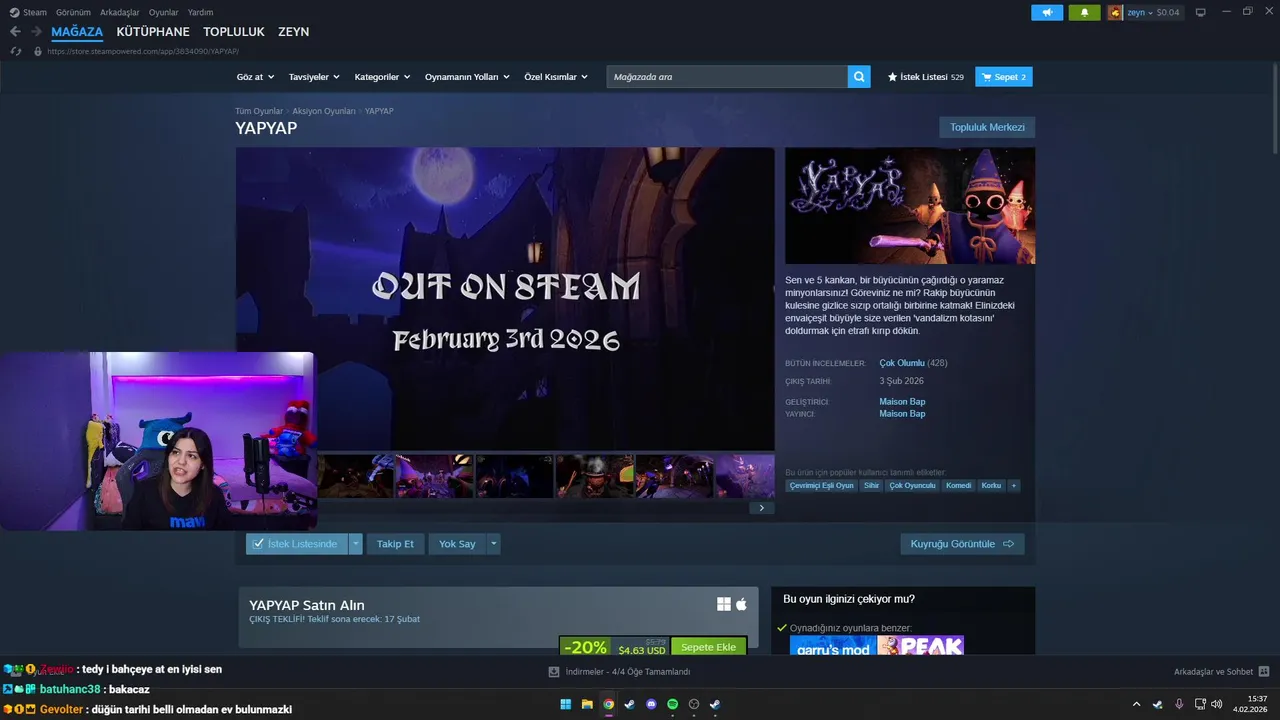Open the arrow beside İstek Listesinde
1280x720 pixels.
[x=355, y=544]
